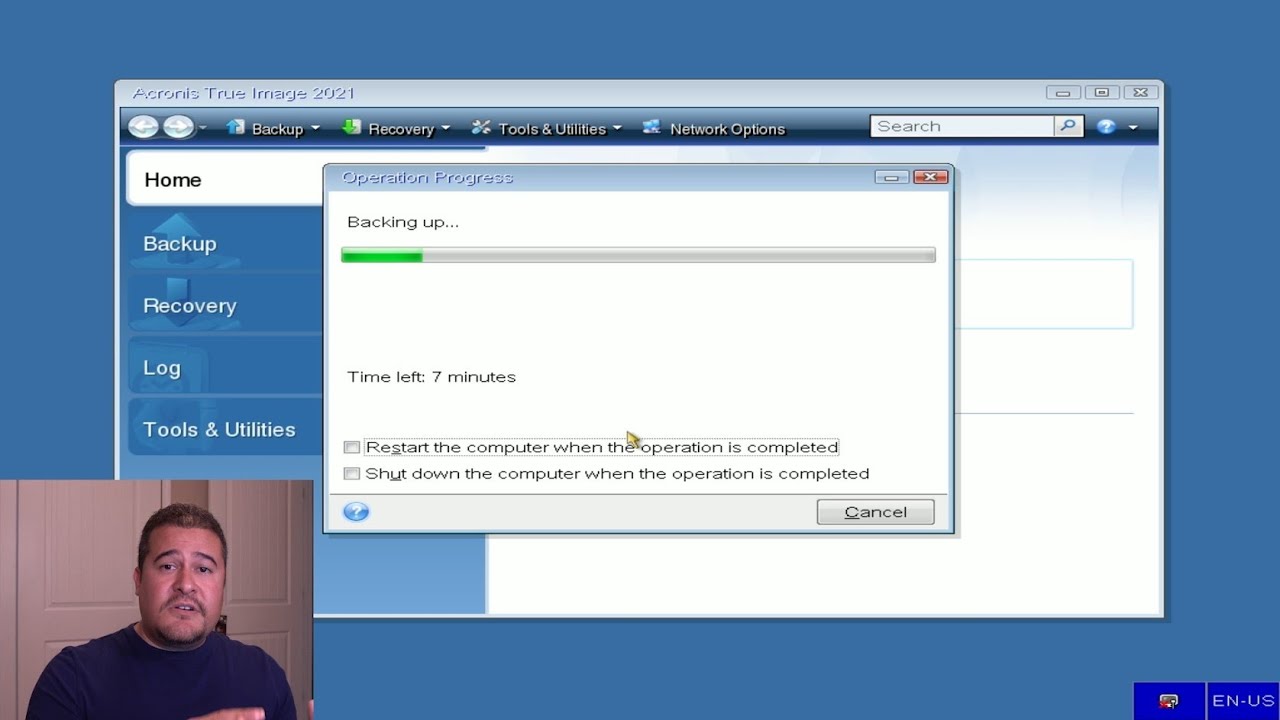Minimize the Operation Progress dialog

point(891,177)
